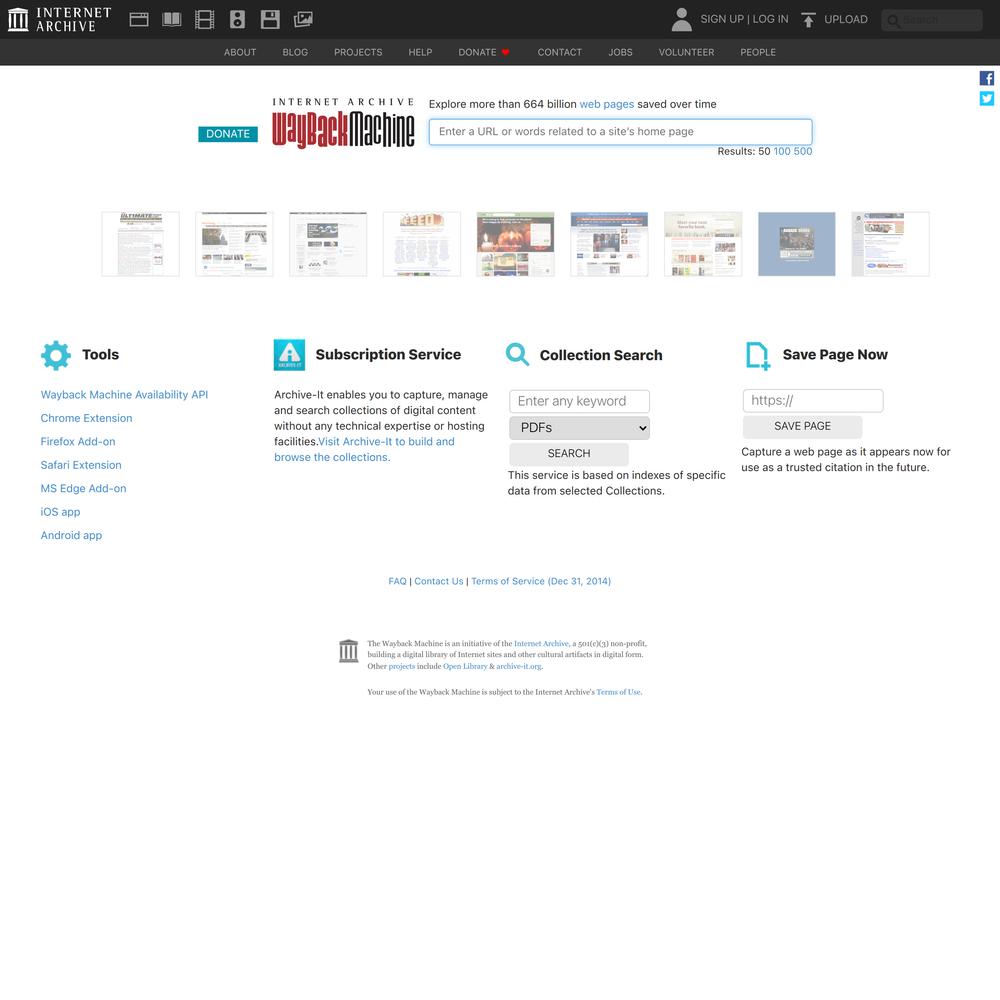Open the Firefox Add-on link

coord(78,441)
